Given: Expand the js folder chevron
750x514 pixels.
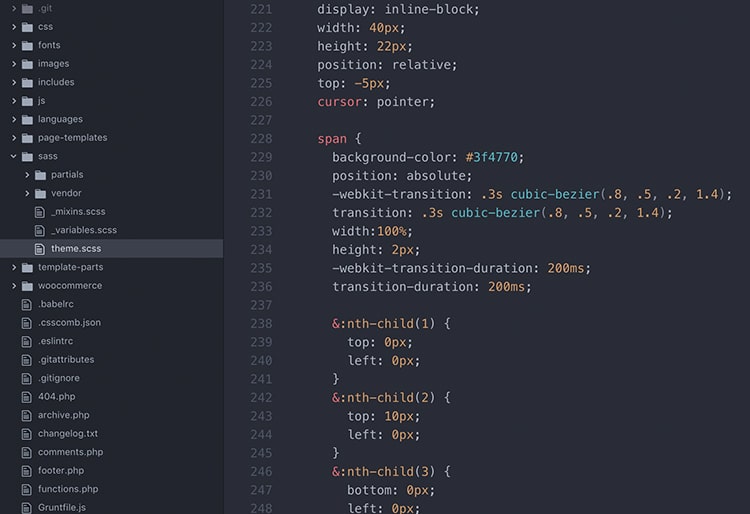Looking at the screenshot, I should [x=14, y=101].
